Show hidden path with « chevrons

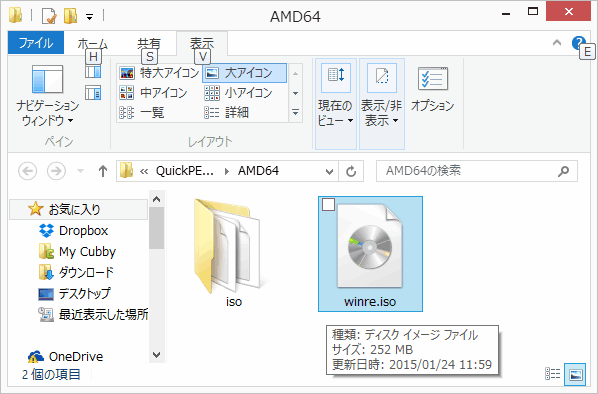tap(144, 171)
